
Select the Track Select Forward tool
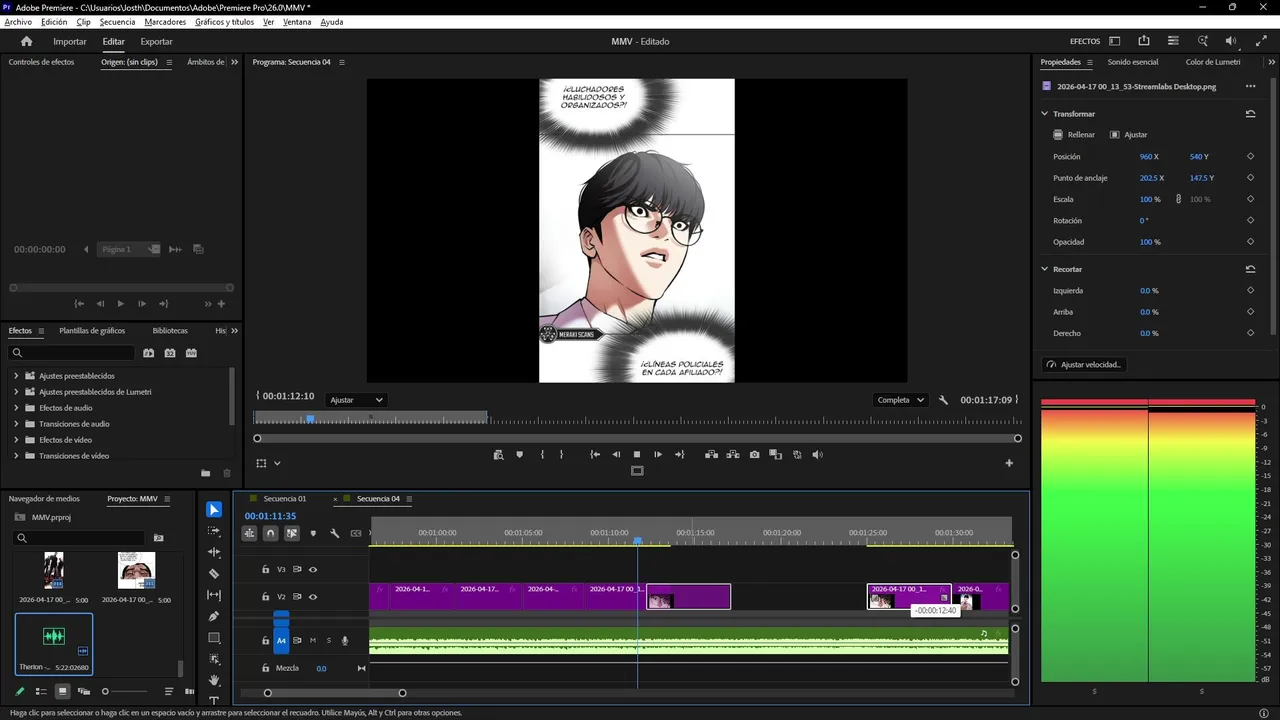coord(214,531)
